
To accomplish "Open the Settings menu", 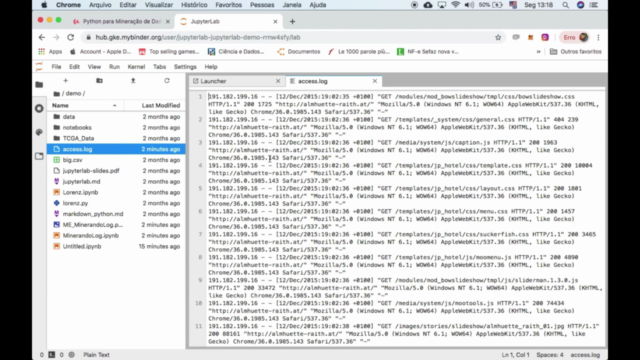I will 185,67.
